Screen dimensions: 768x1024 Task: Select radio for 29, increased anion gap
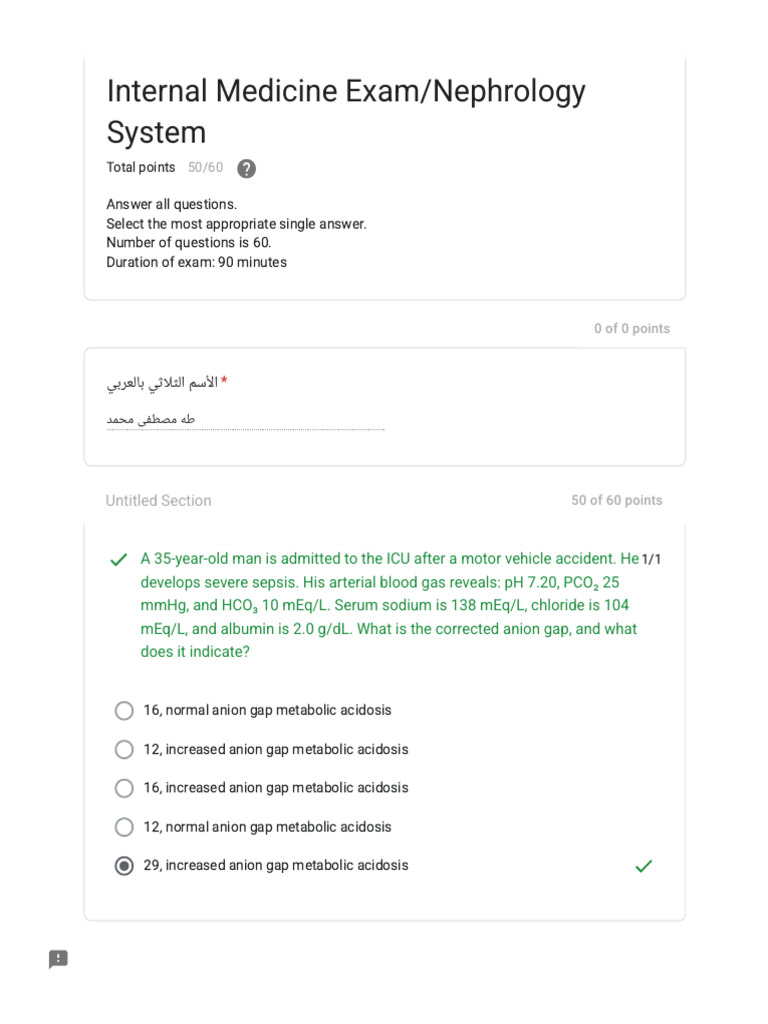[124, 866]
